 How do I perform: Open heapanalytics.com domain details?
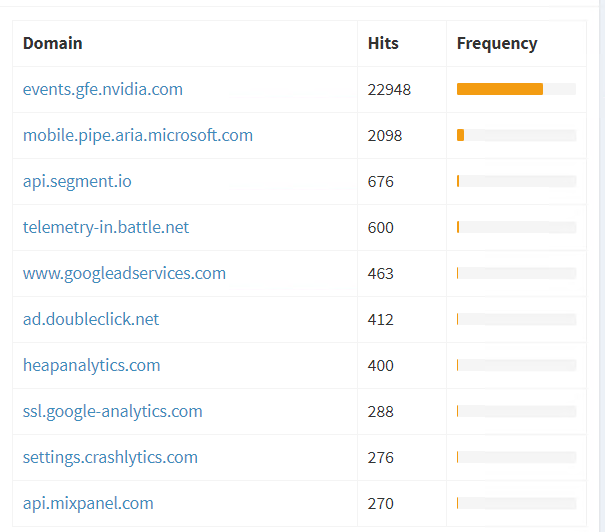[91, 365]
